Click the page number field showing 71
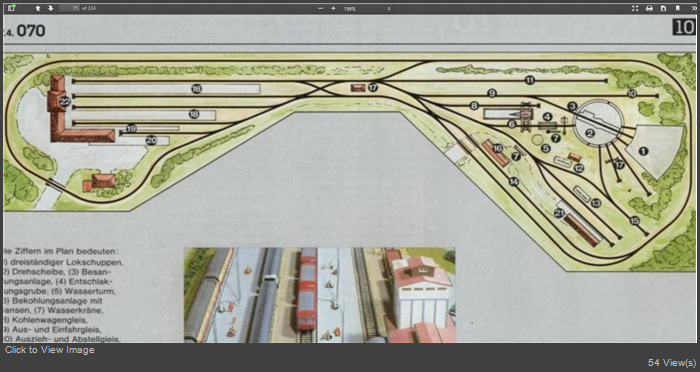 tap(69, 8)
